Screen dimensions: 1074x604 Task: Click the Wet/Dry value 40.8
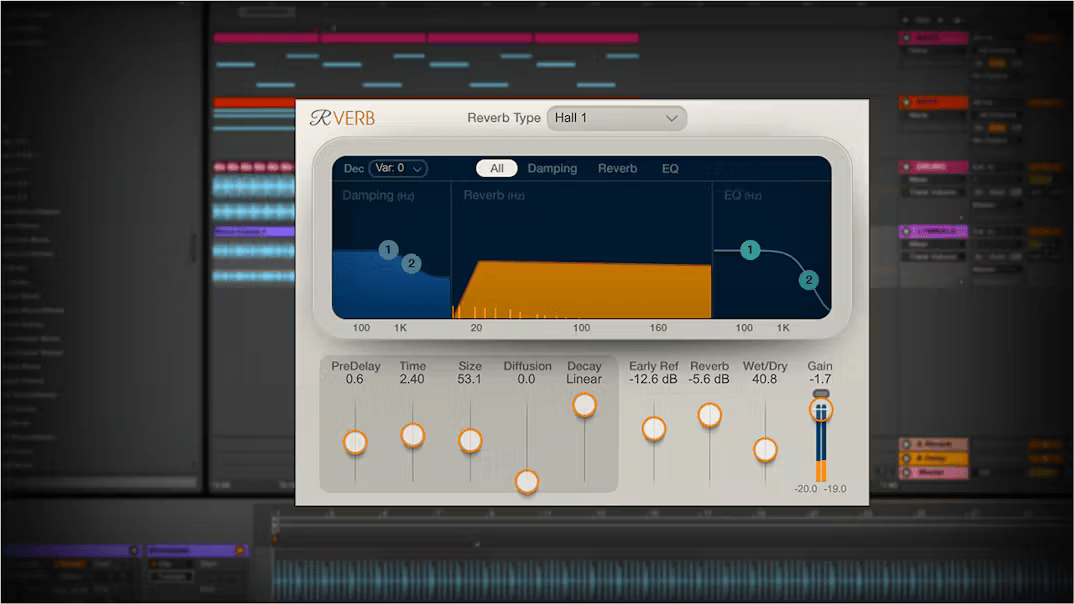pos(764,379)
